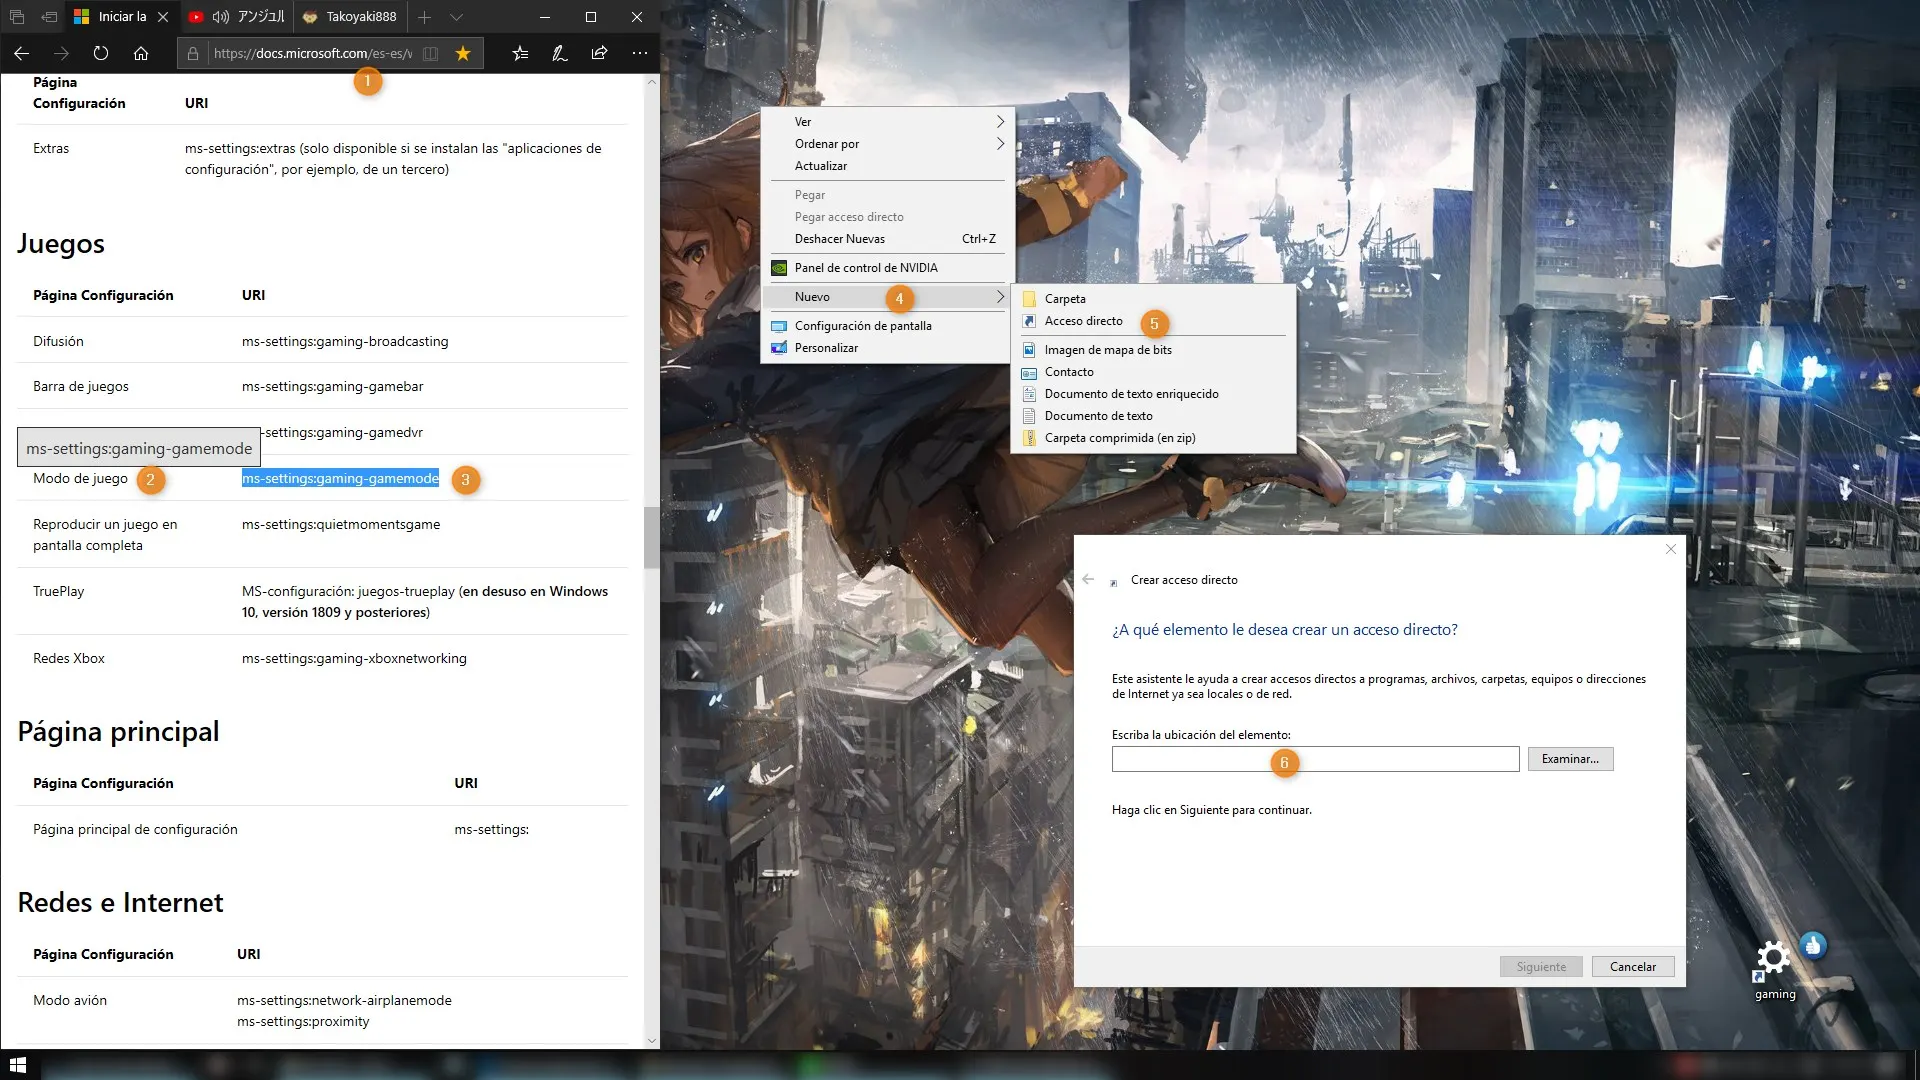This screenshot has width=1920, height=1080.
Task: Click the selected ms-settings:gaming-gamemode text
Action: [340, 479]
